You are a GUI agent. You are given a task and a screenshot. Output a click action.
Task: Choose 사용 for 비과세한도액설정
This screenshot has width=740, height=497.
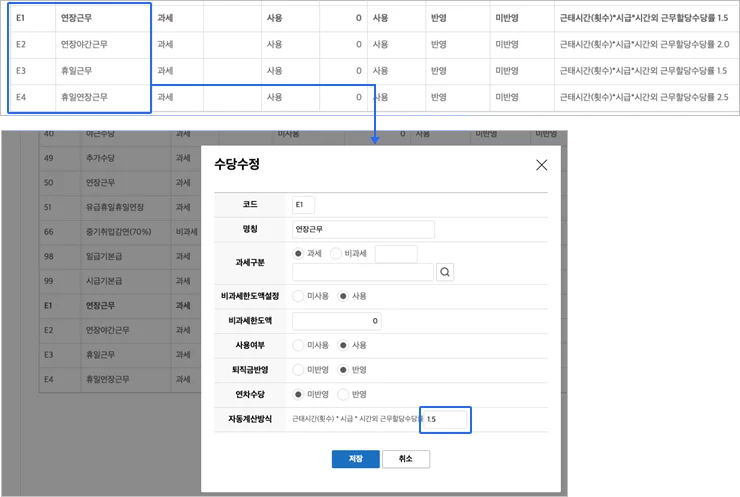point(343,296)
